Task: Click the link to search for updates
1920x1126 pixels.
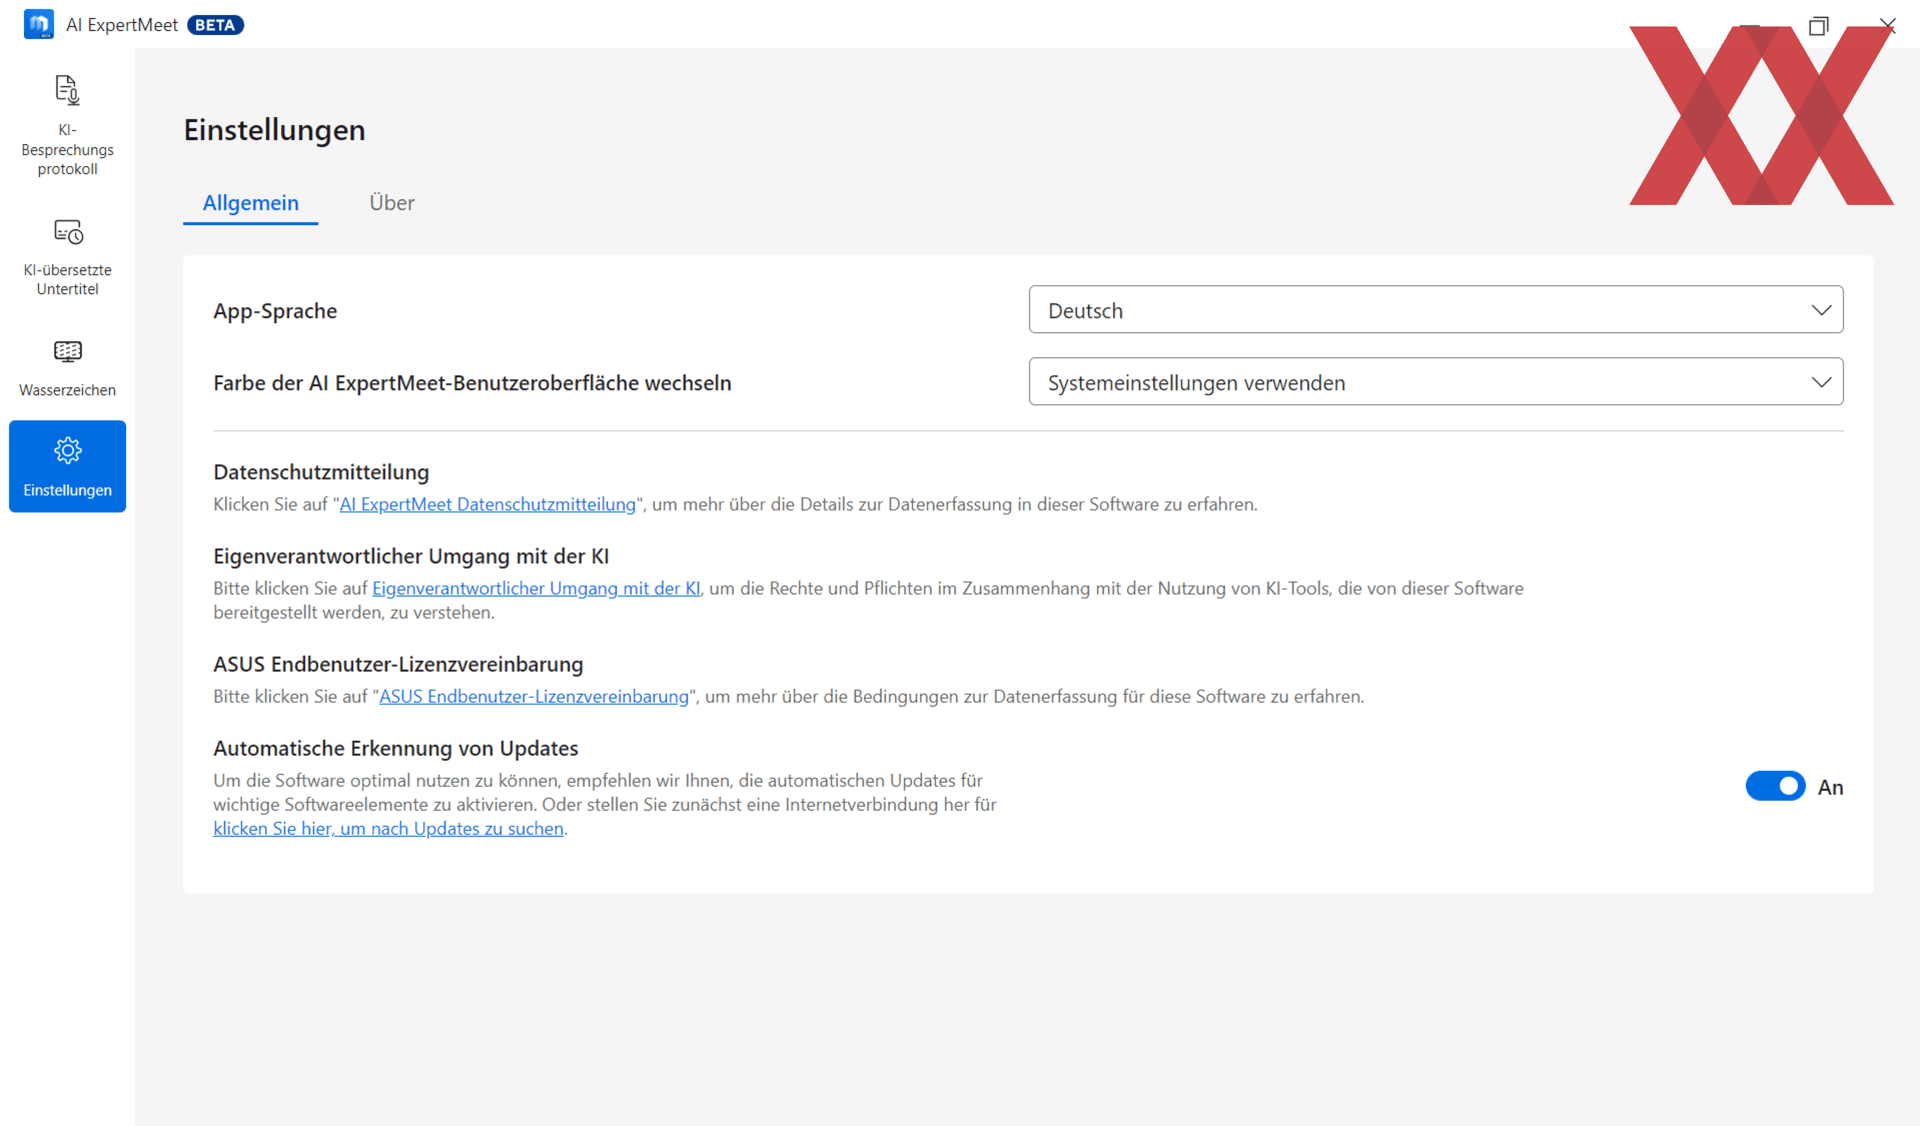Action: 388,829
